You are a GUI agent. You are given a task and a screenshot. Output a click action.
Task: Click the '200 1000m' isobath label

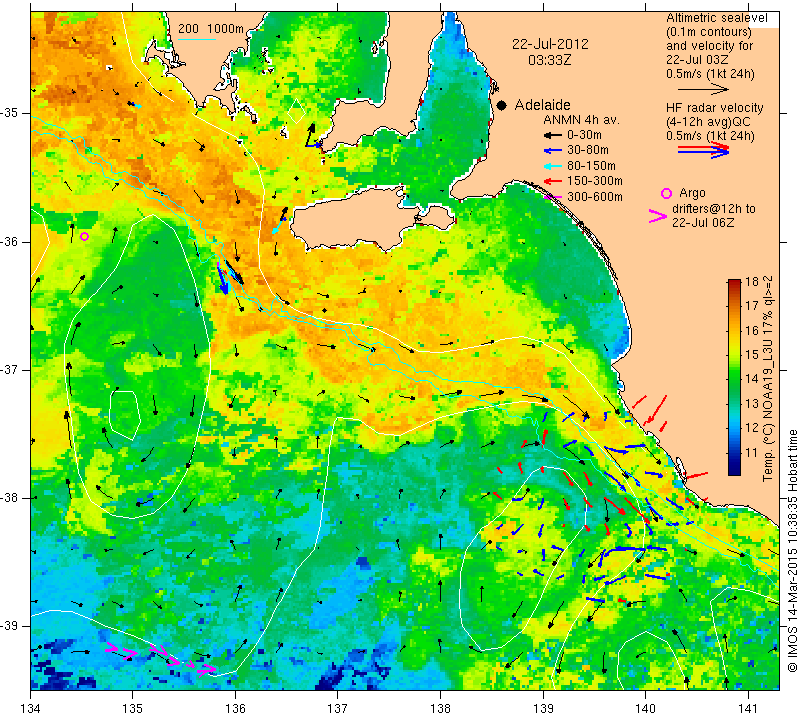point(211,29)
